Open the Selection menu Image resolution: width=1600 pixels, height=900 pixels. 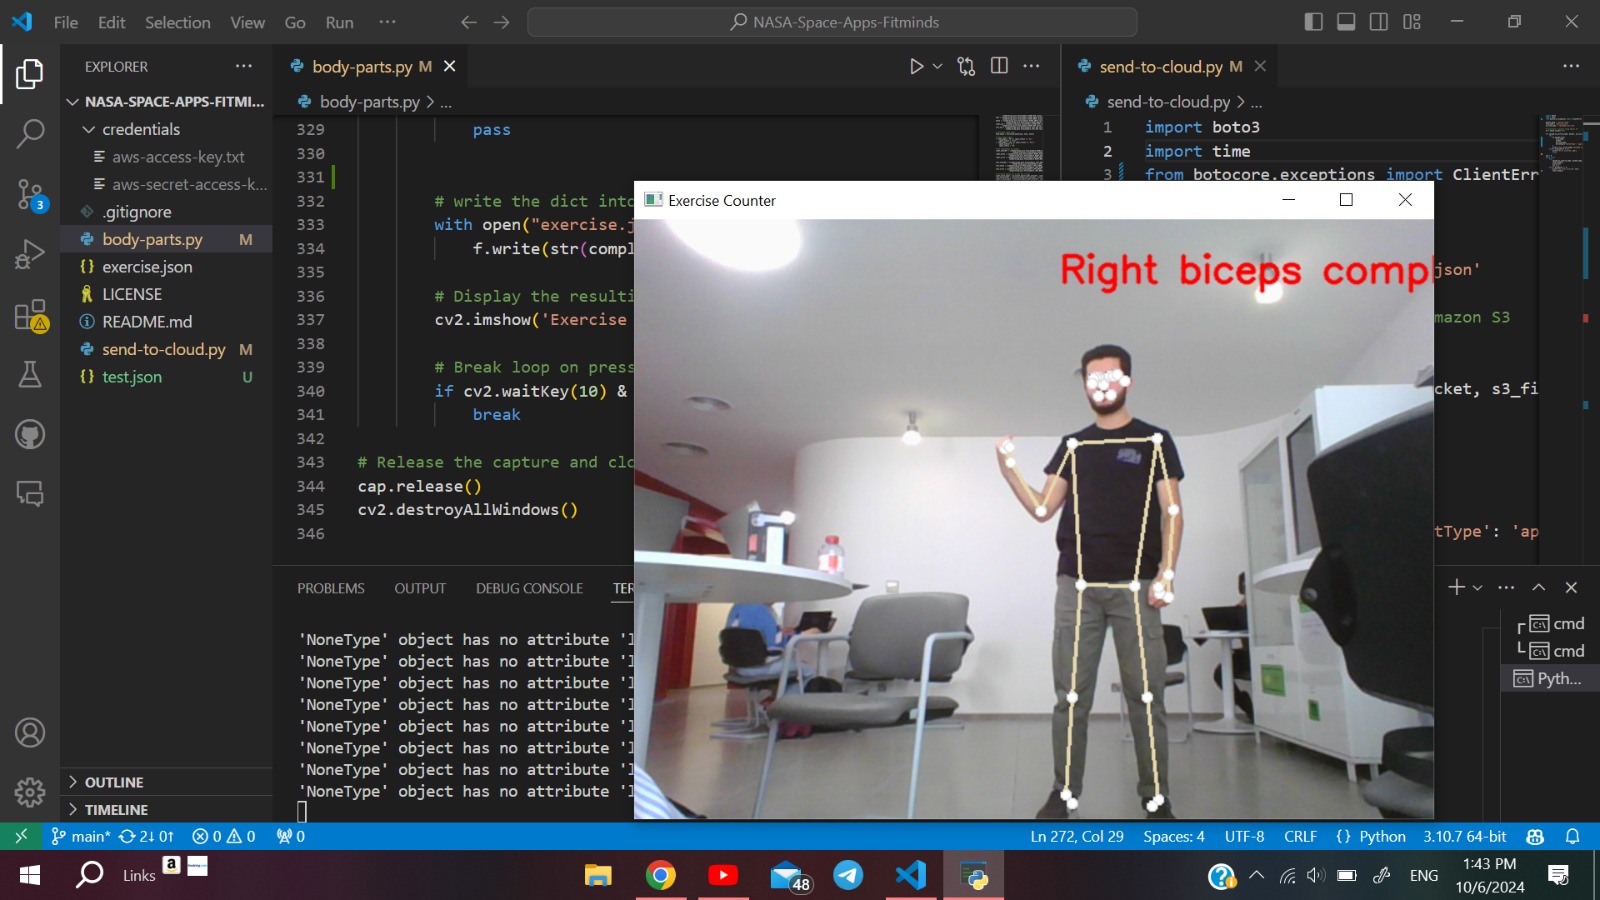(x=178, y=22)
